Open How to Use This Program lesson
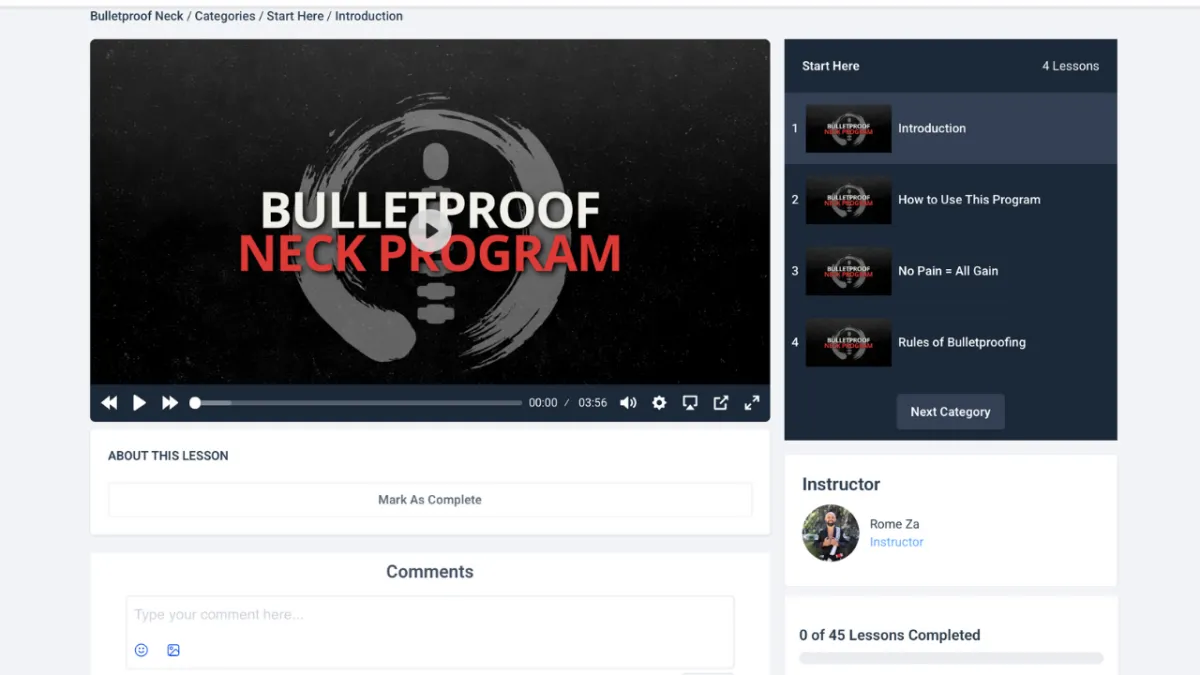The image size is (1200, 675). click(x=950, y=200)
